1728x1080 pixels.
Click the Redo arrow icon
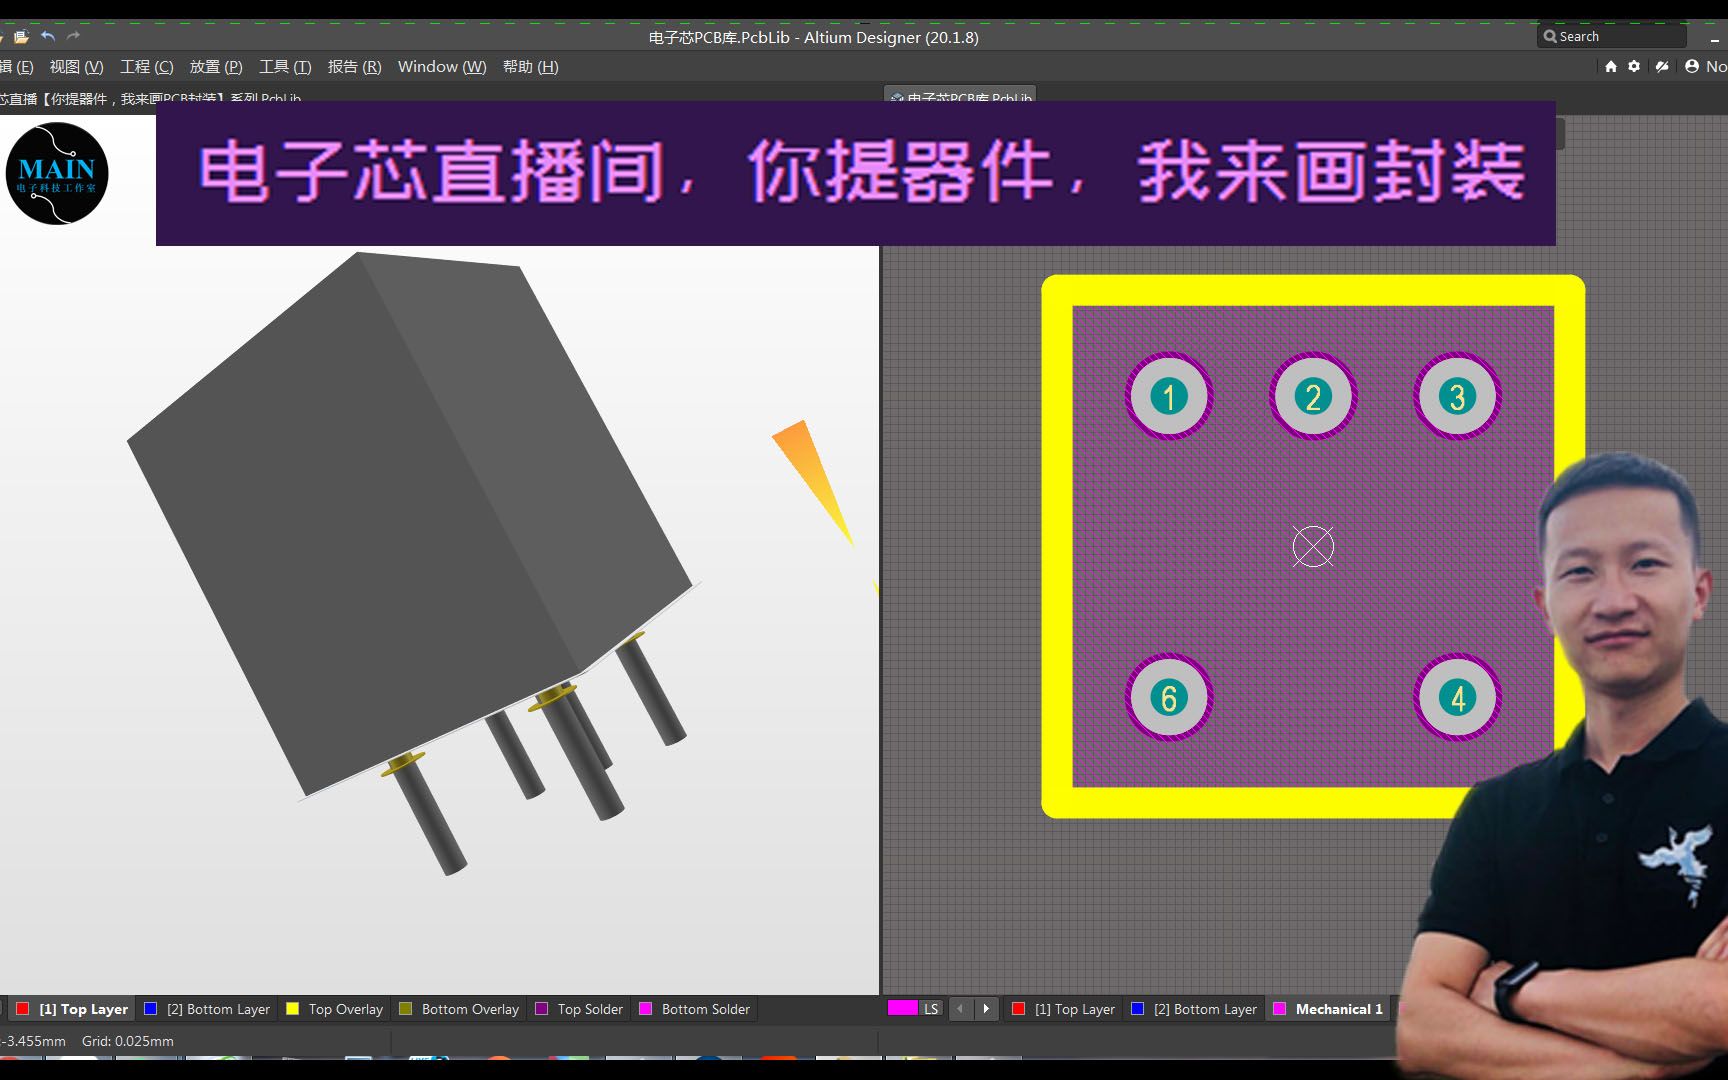point(73,36)
